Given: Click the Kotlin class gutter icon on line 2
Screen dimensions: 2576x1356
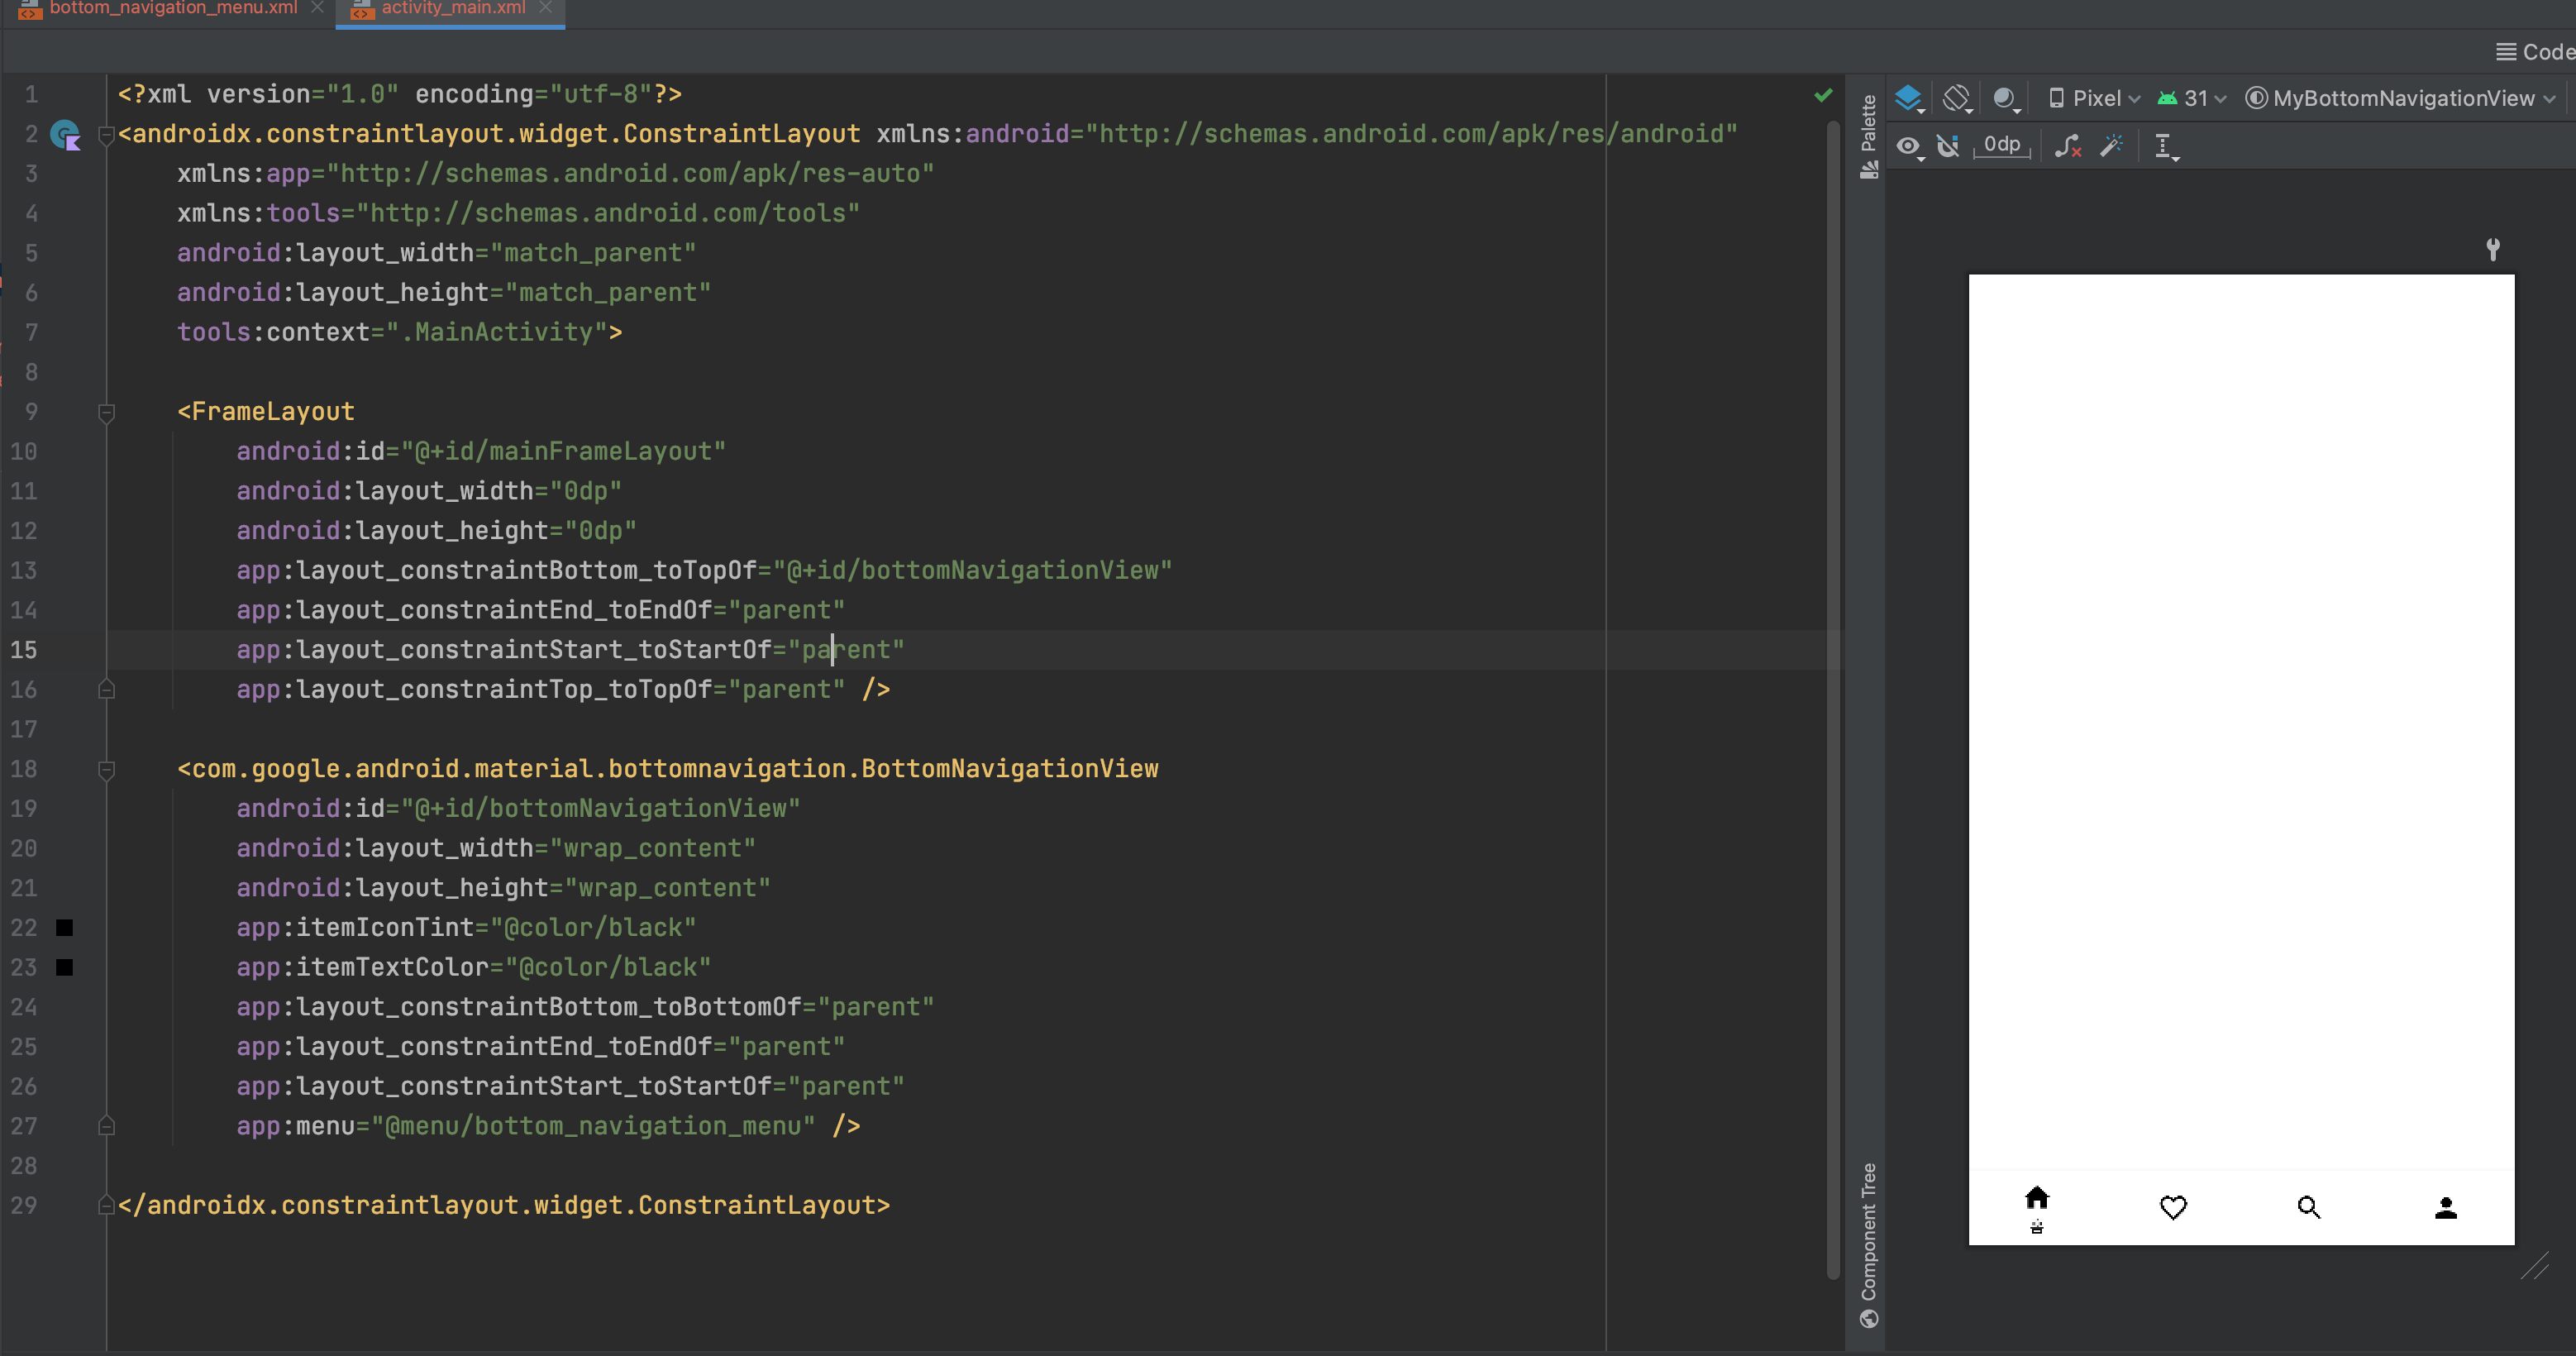Looking at the screenshot, I should click(x=66, y=134).
